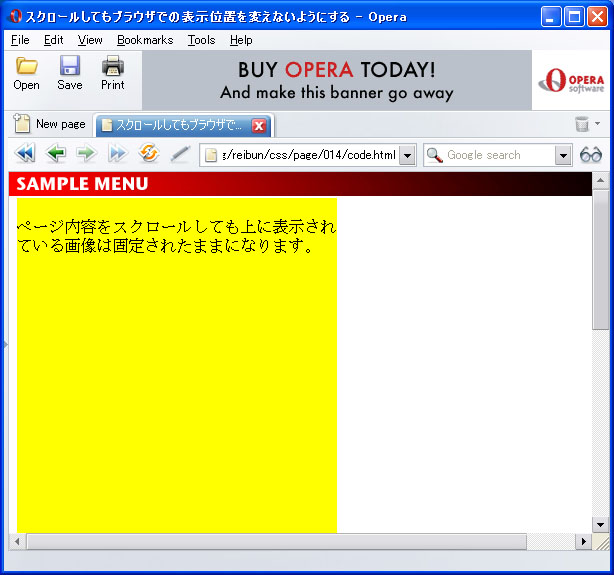The image size is (614, 575).
Task: Click the Google search field
Action: [x=499, y=155]
